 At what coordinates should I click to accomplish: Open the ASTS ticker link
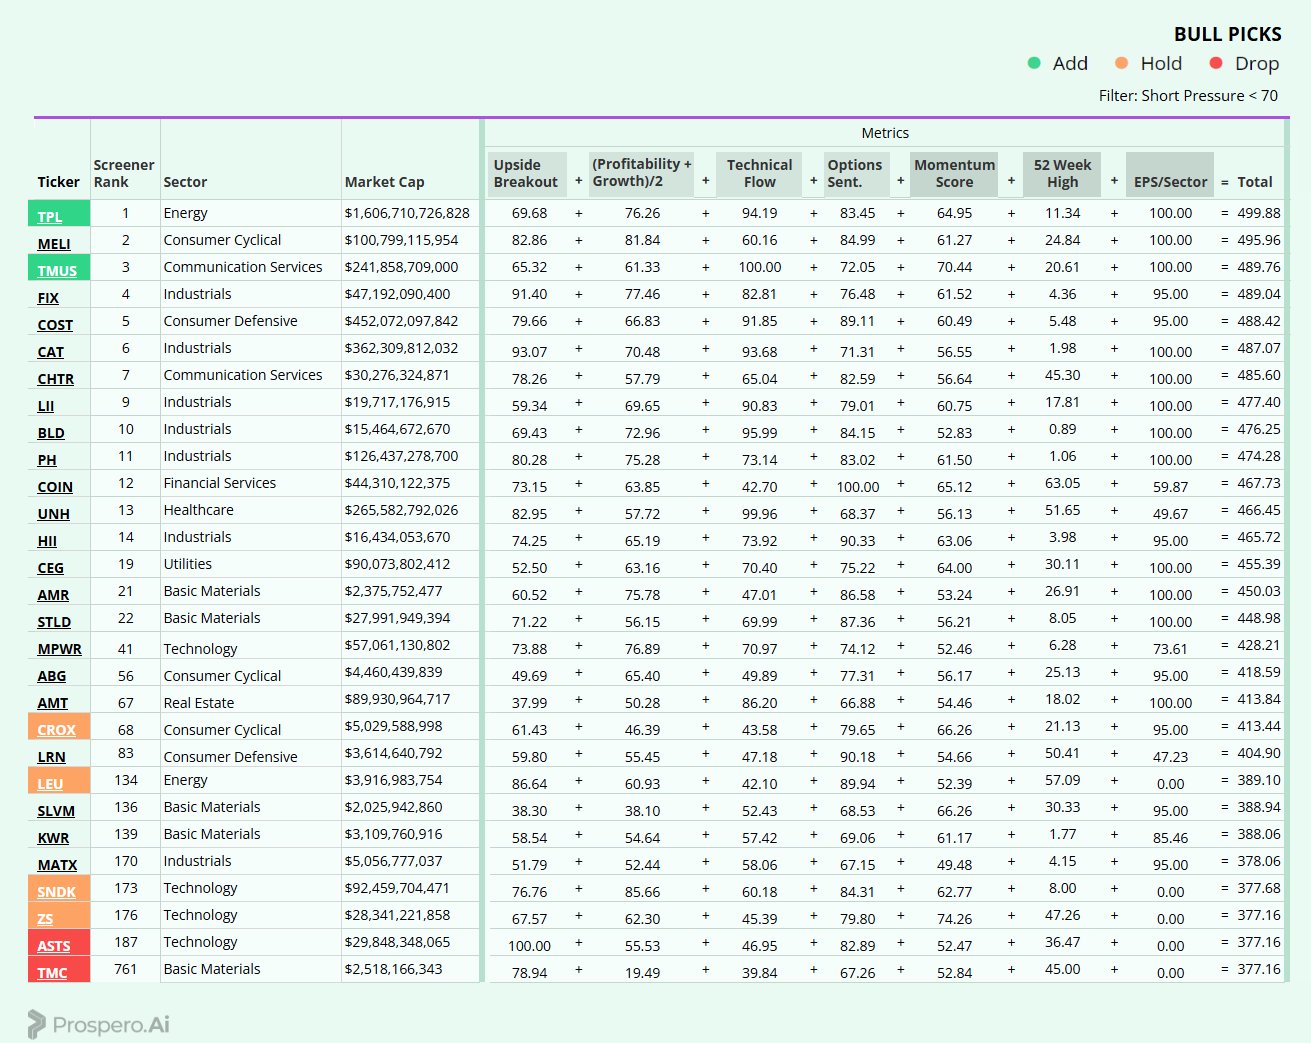(x=54, y=946)
